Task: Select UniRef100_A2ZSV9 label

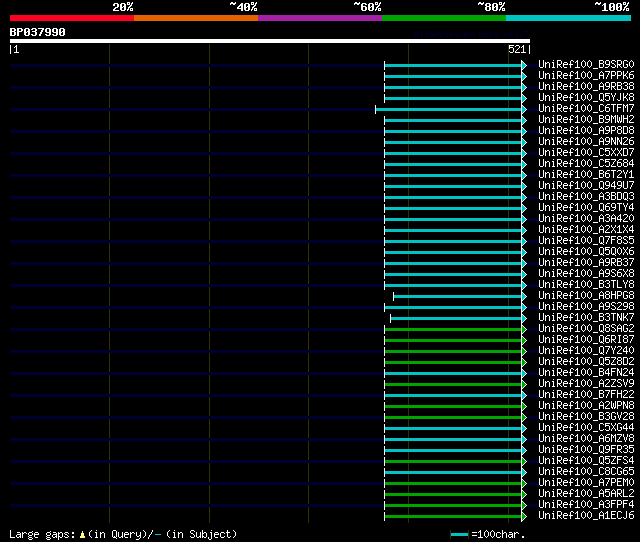Action: [x=586, y=384]
